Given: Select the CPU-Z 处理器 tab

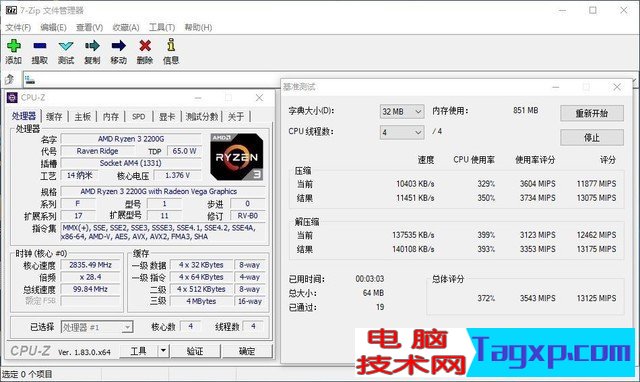Looking at the screenshot, I should pos(24,116).
